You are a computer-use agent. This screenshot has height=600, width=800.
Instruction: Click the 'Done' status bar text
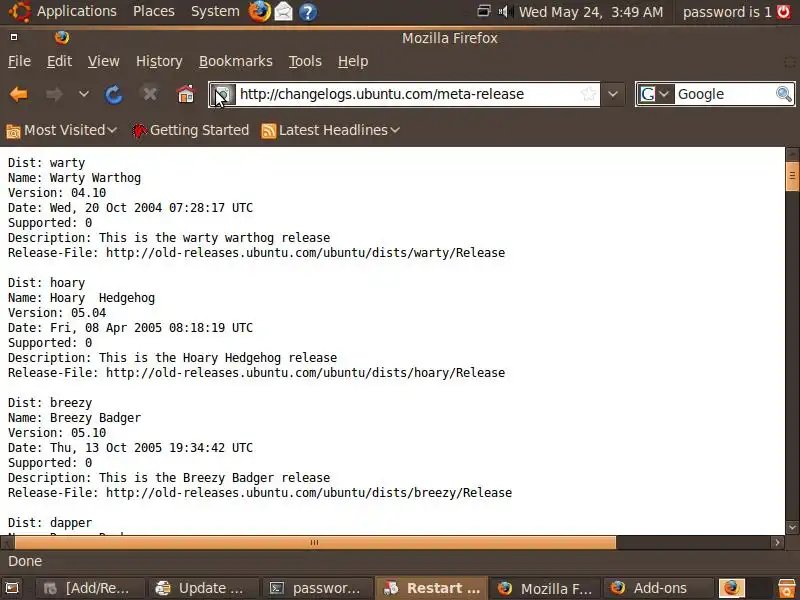pyautogui.click(x=25, y=561)
